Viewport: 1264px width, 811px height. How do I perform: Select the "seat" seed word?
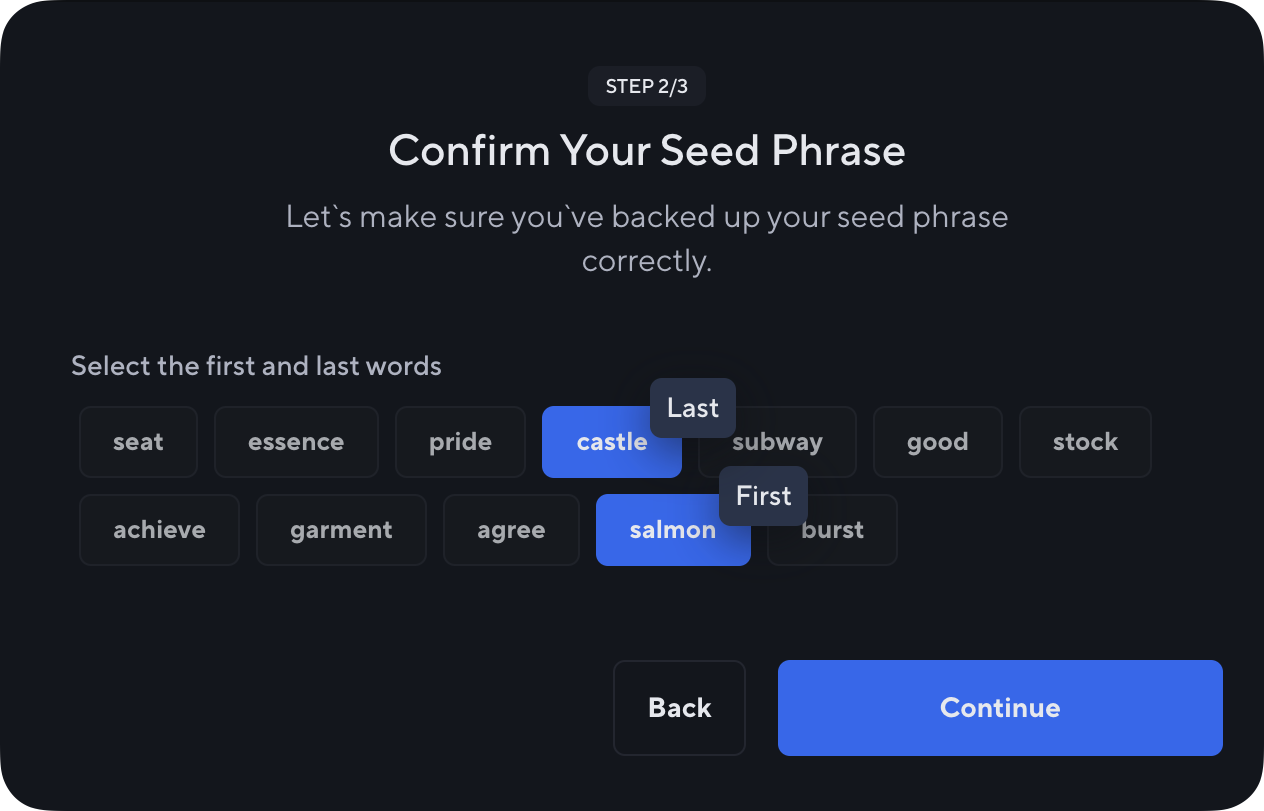point(138,442)
